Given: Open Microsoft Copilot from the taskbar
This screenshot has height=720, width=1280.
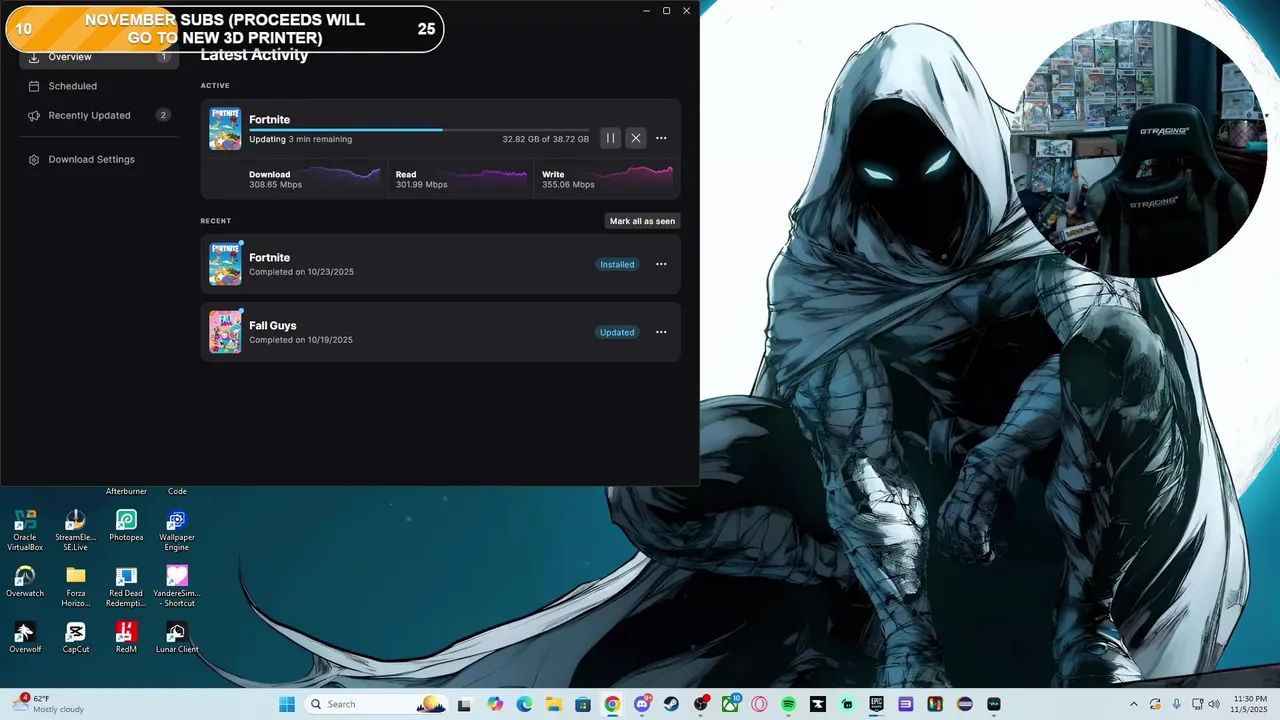Looking at the screenshot, I should click(x=495, y=704).
